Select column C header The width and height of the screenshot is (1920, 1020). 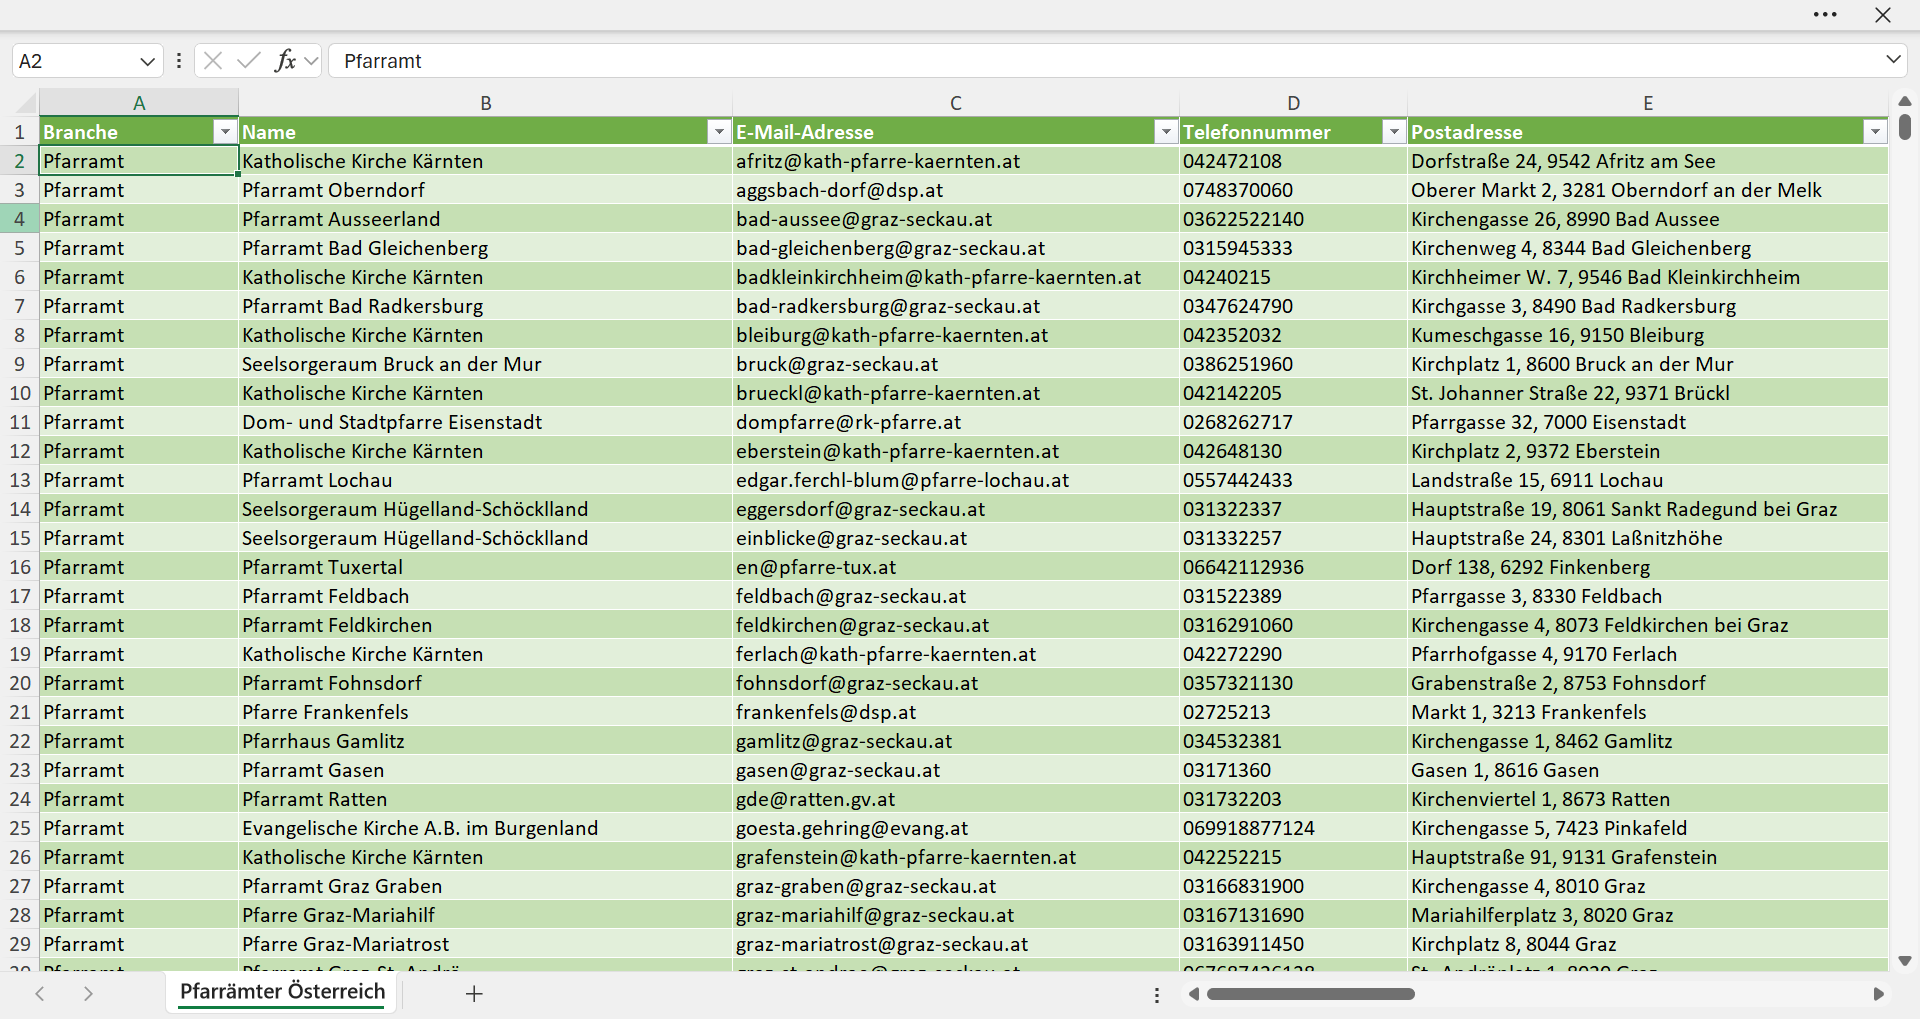(956, 103)
